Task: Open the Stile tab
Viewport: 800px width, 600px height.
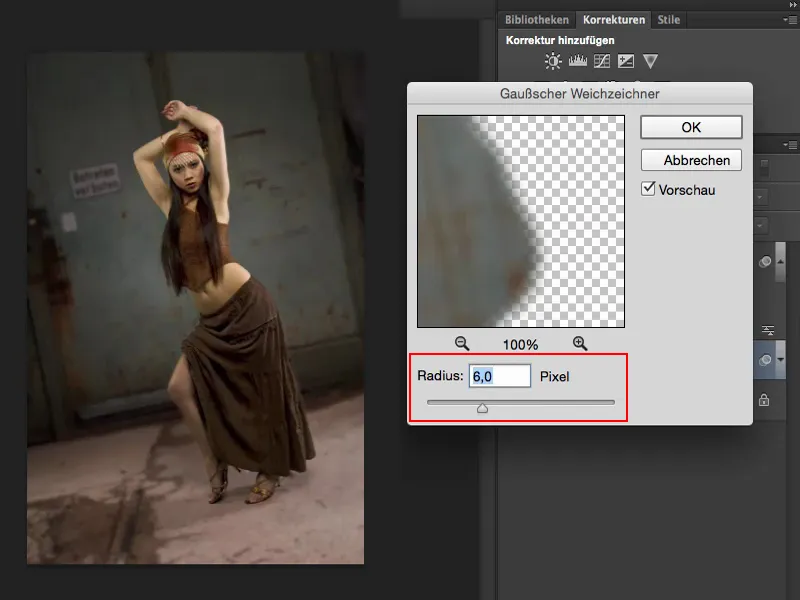Action: (x=668, y=19)
